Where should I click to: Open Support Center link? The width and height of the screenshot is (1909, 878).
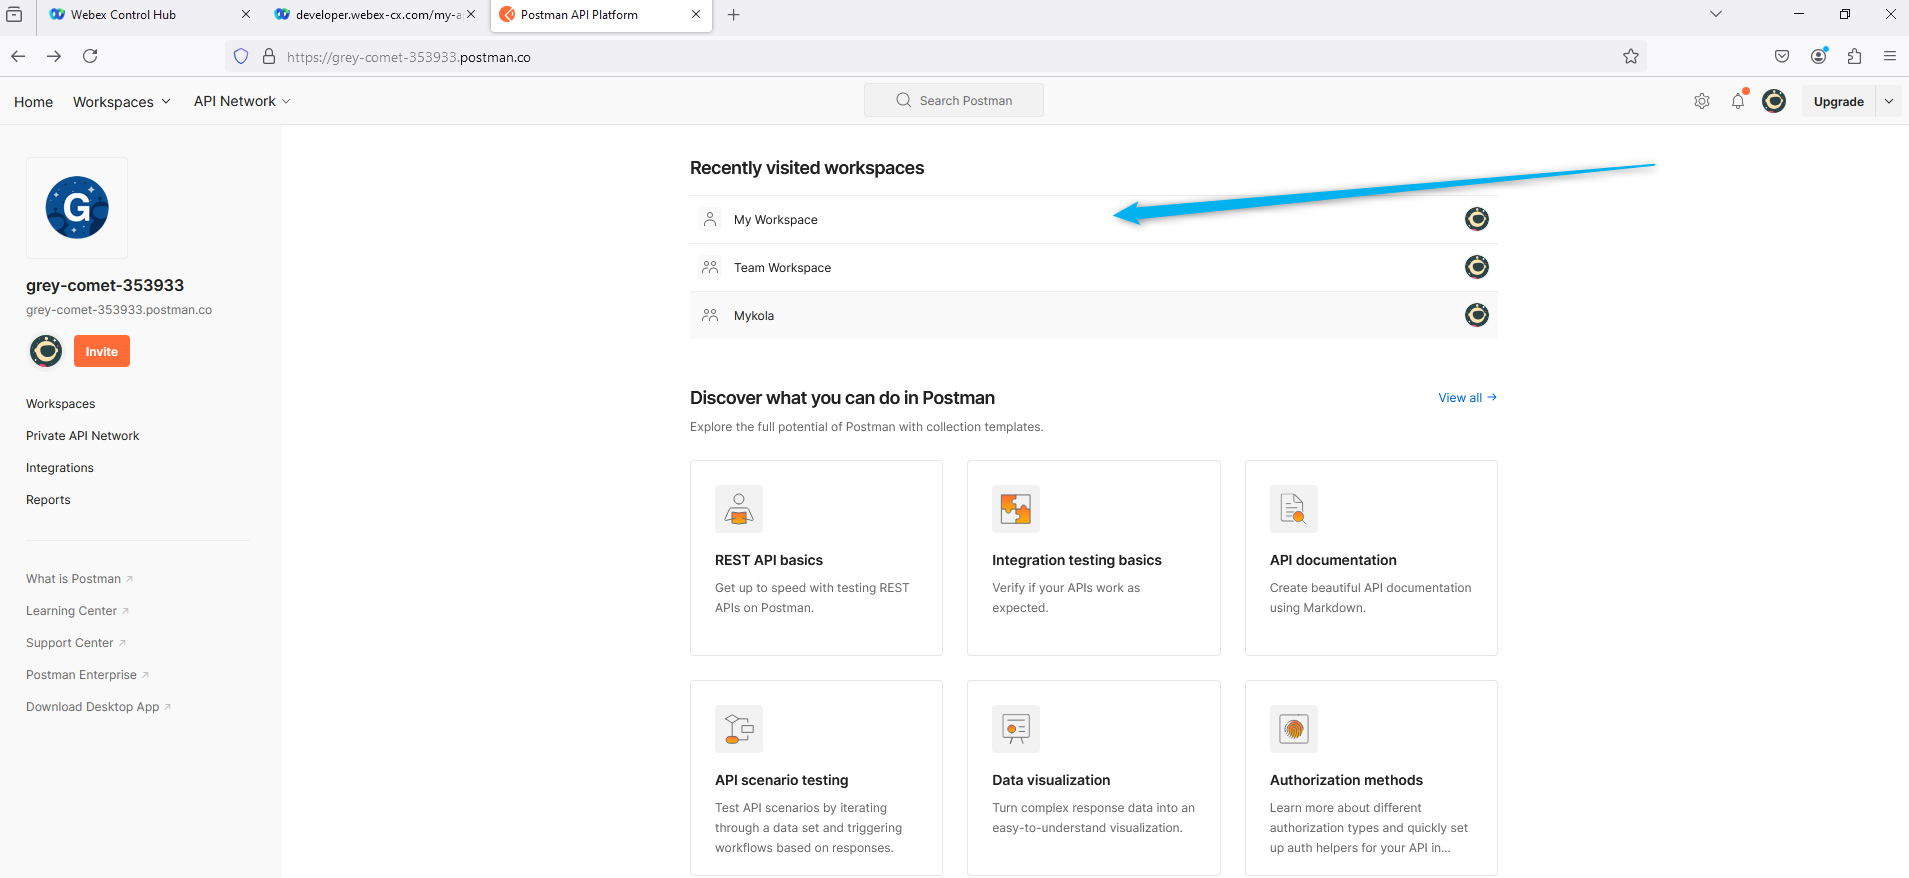click(x=76, y=643)
